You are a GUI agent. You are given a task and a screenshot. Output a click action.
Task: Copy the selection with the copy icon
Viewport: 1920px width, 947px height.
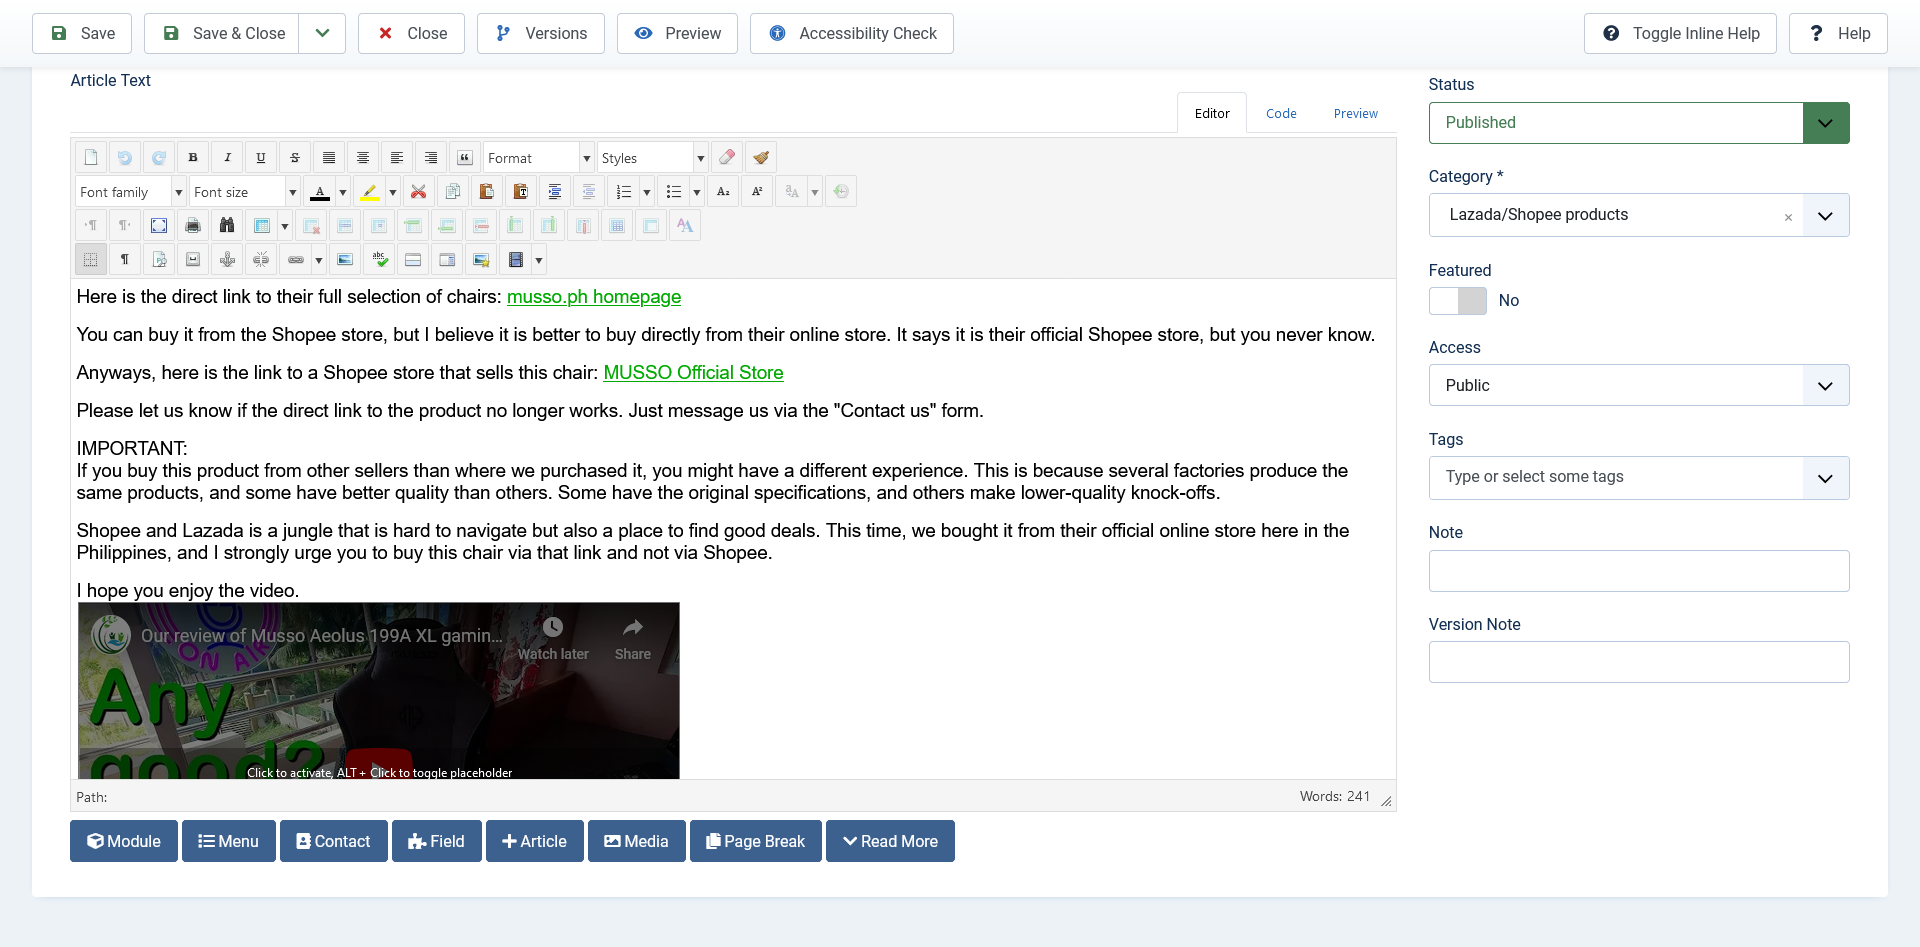[453, 192]
